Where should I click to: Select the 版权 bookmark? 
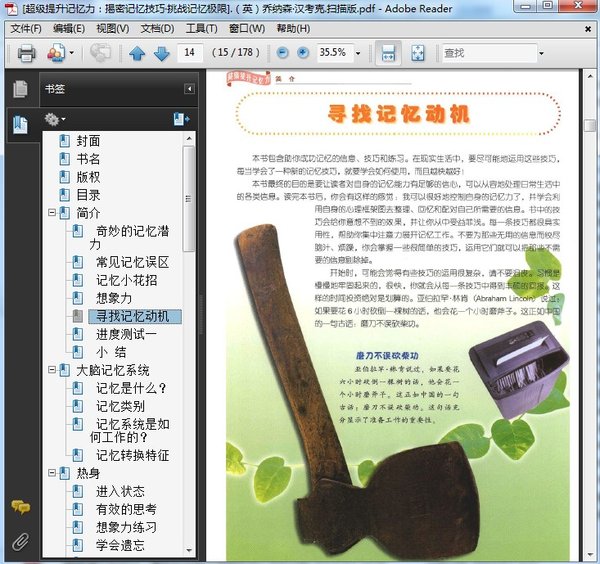coord(88,177)
